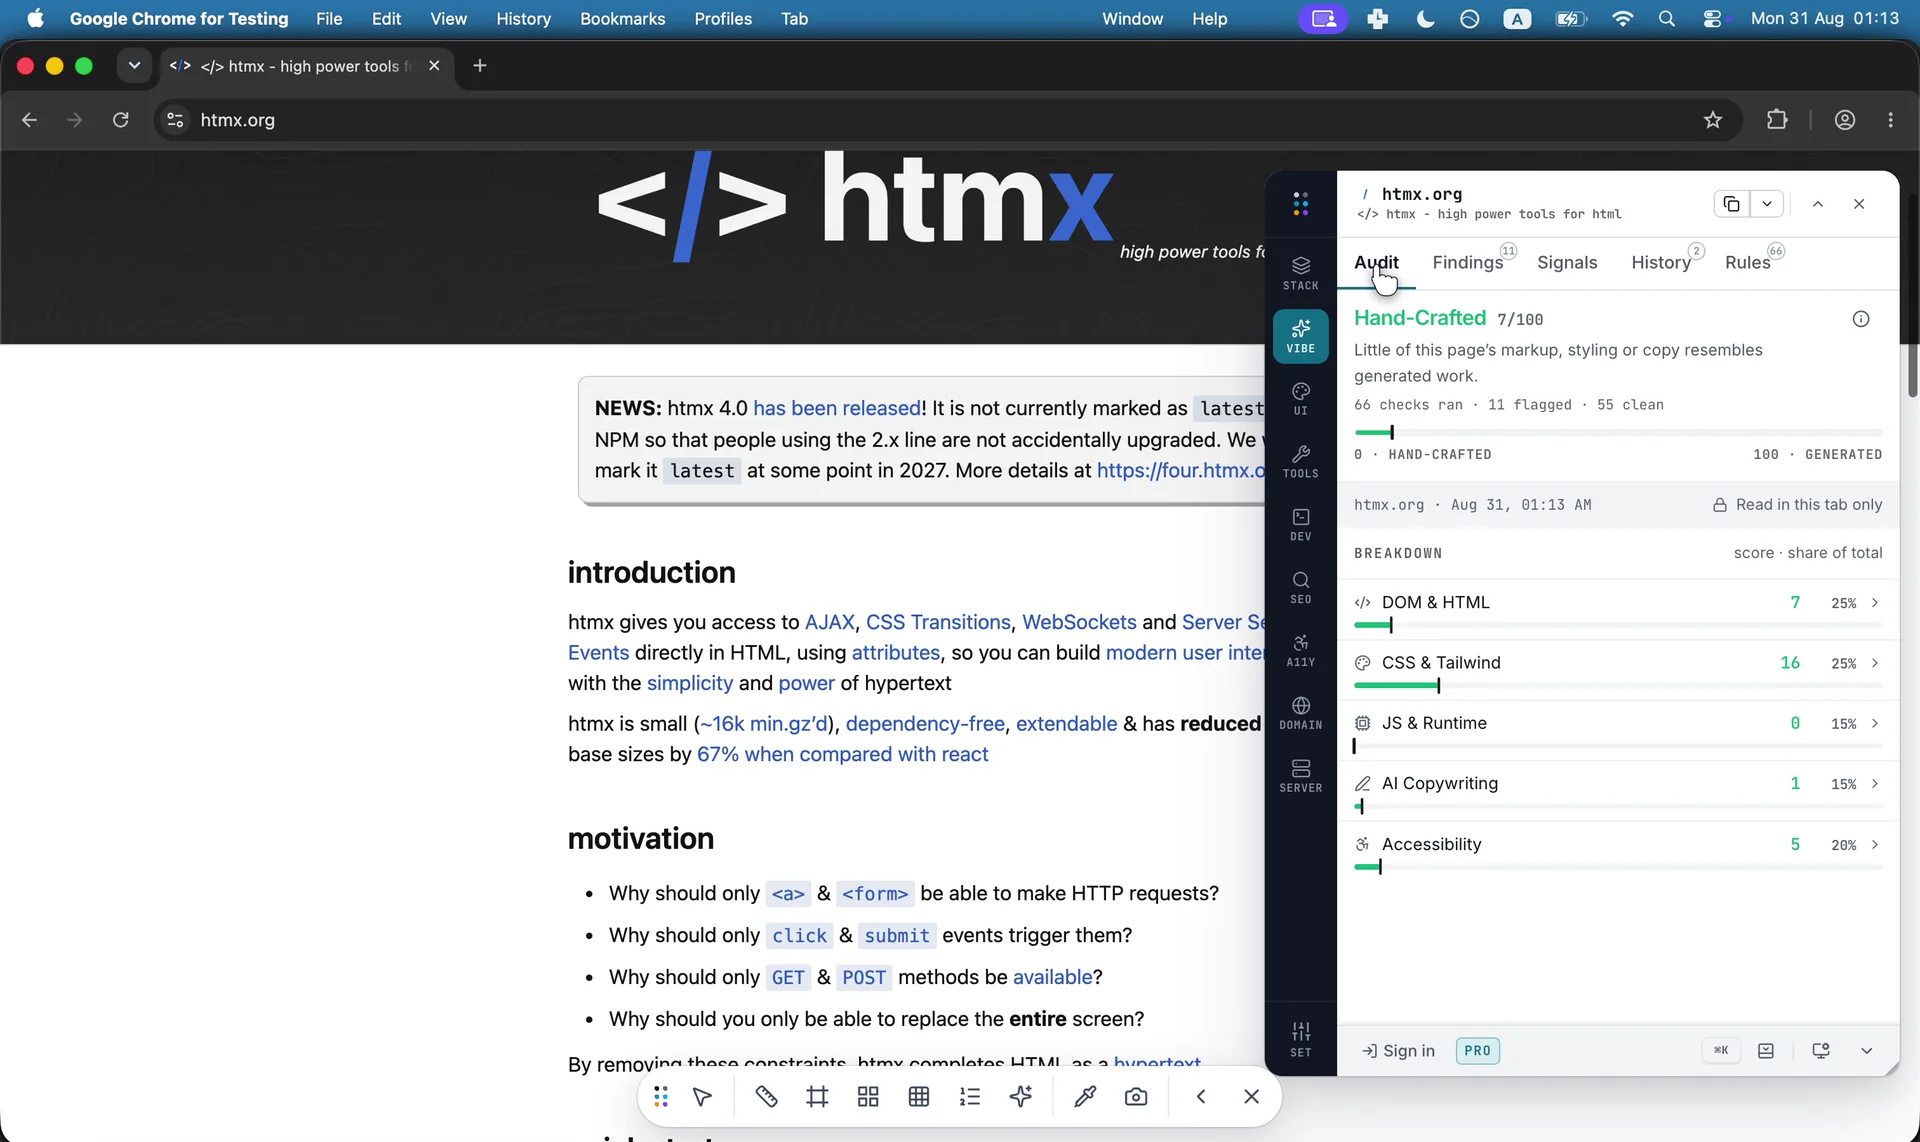Viewport: 1920px width, 1142px height.
Task: Open the copy options dropdown arrow
Action: pyautogui.click(x=1767, y=204)
